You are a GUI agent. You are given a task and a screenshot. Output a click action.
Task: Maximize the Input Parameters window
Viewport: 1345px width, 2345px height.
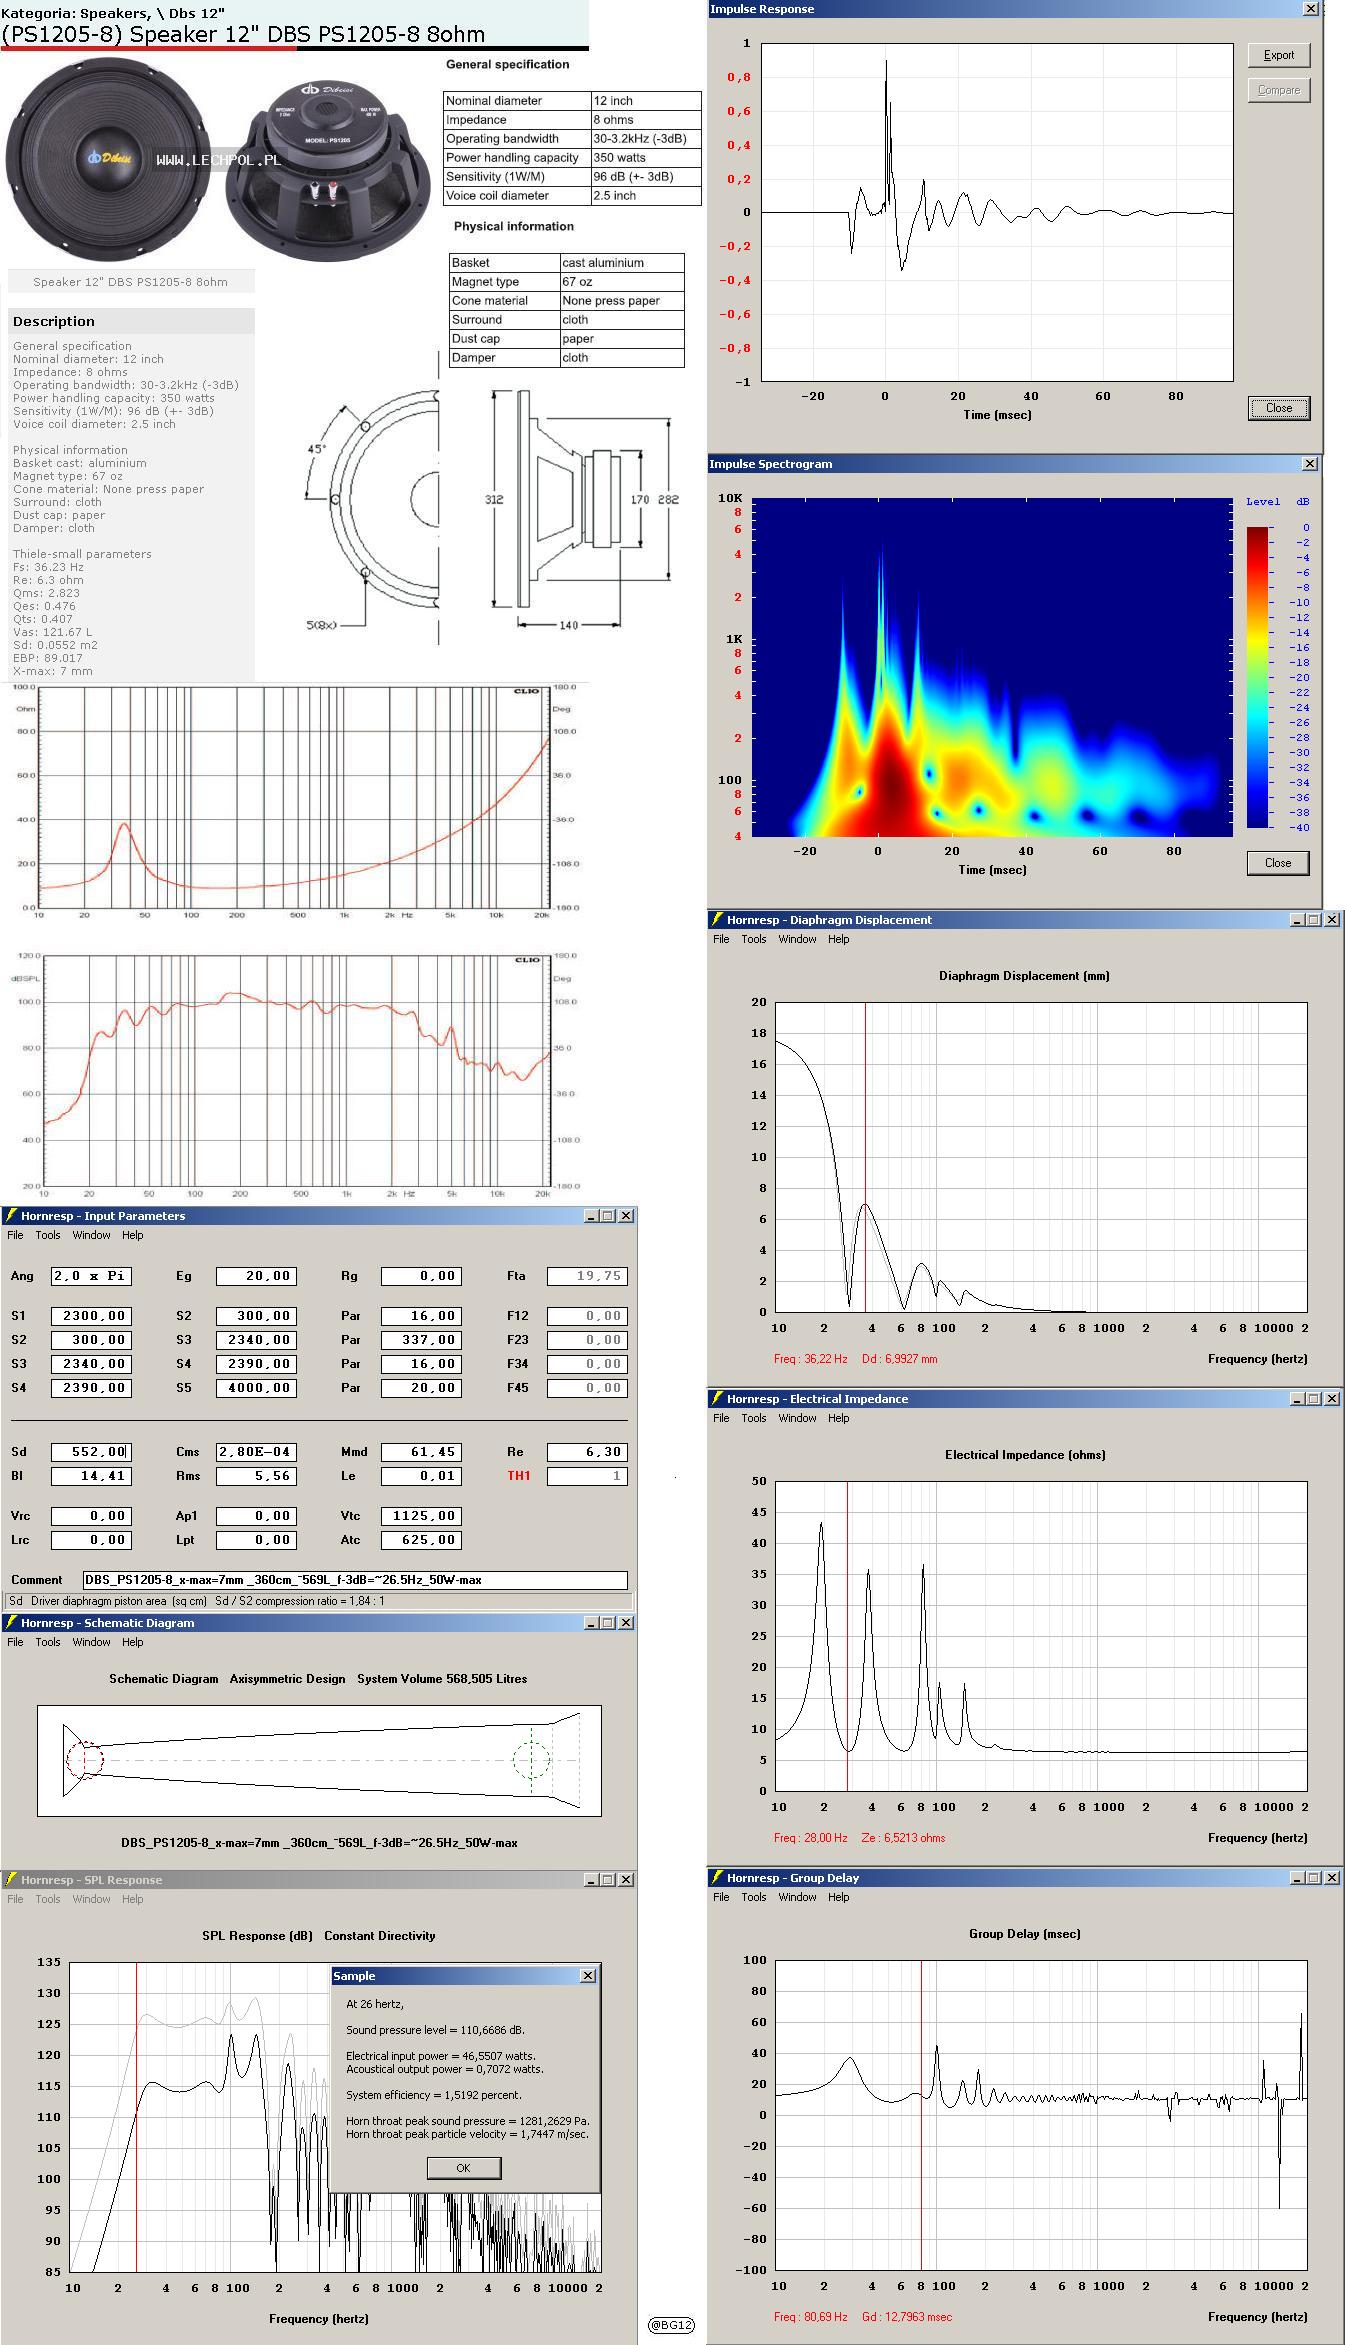click(x=607, y=1216)
